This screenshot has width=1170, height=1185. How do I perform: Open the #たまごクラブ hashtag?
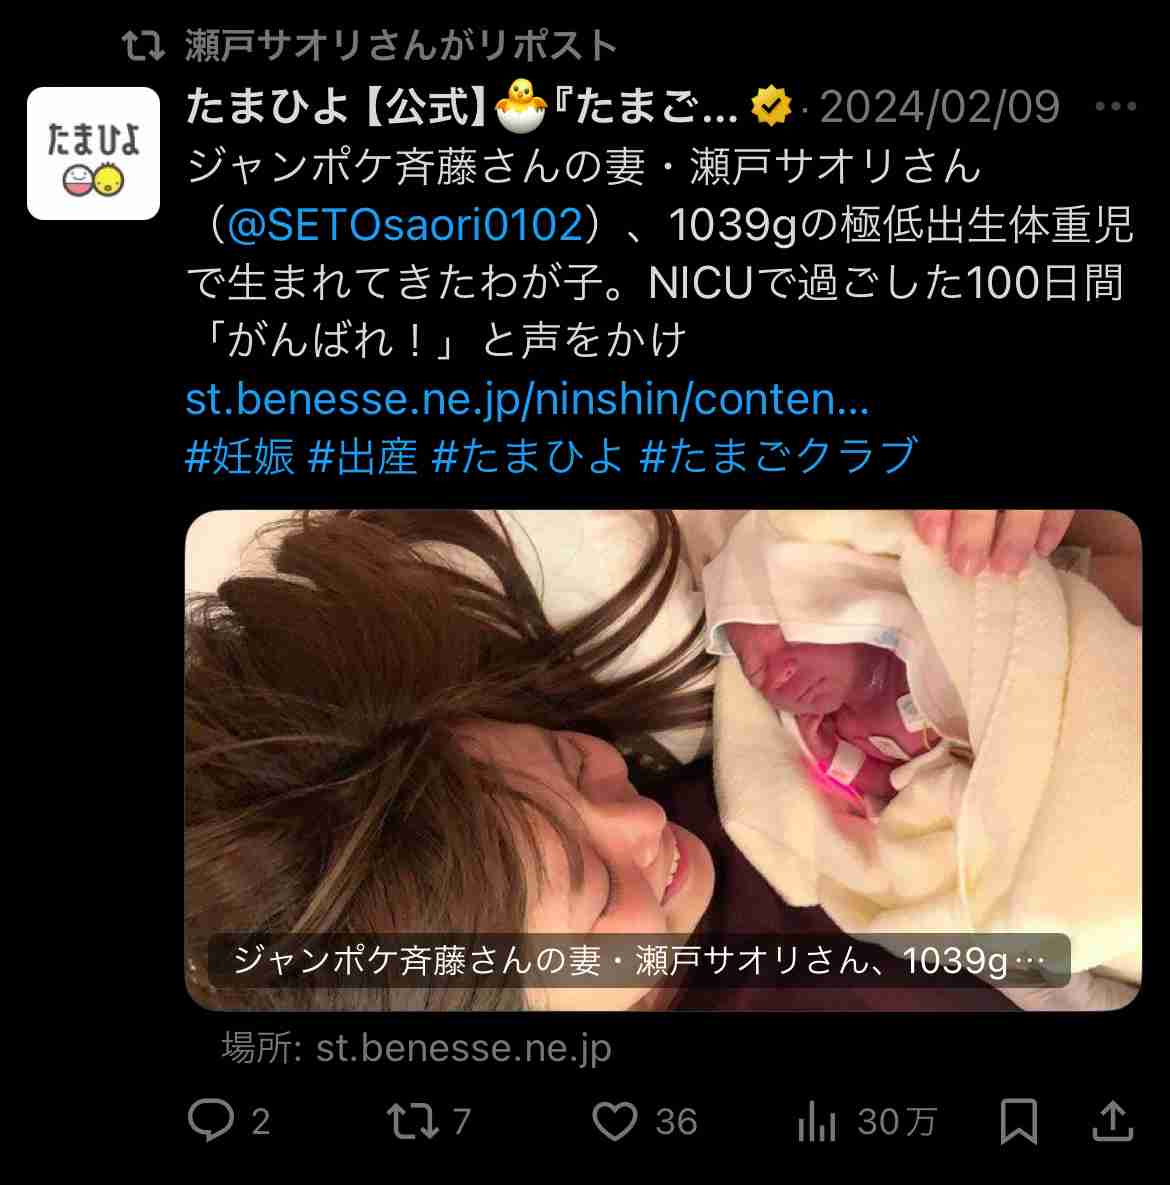click(779, 456)
